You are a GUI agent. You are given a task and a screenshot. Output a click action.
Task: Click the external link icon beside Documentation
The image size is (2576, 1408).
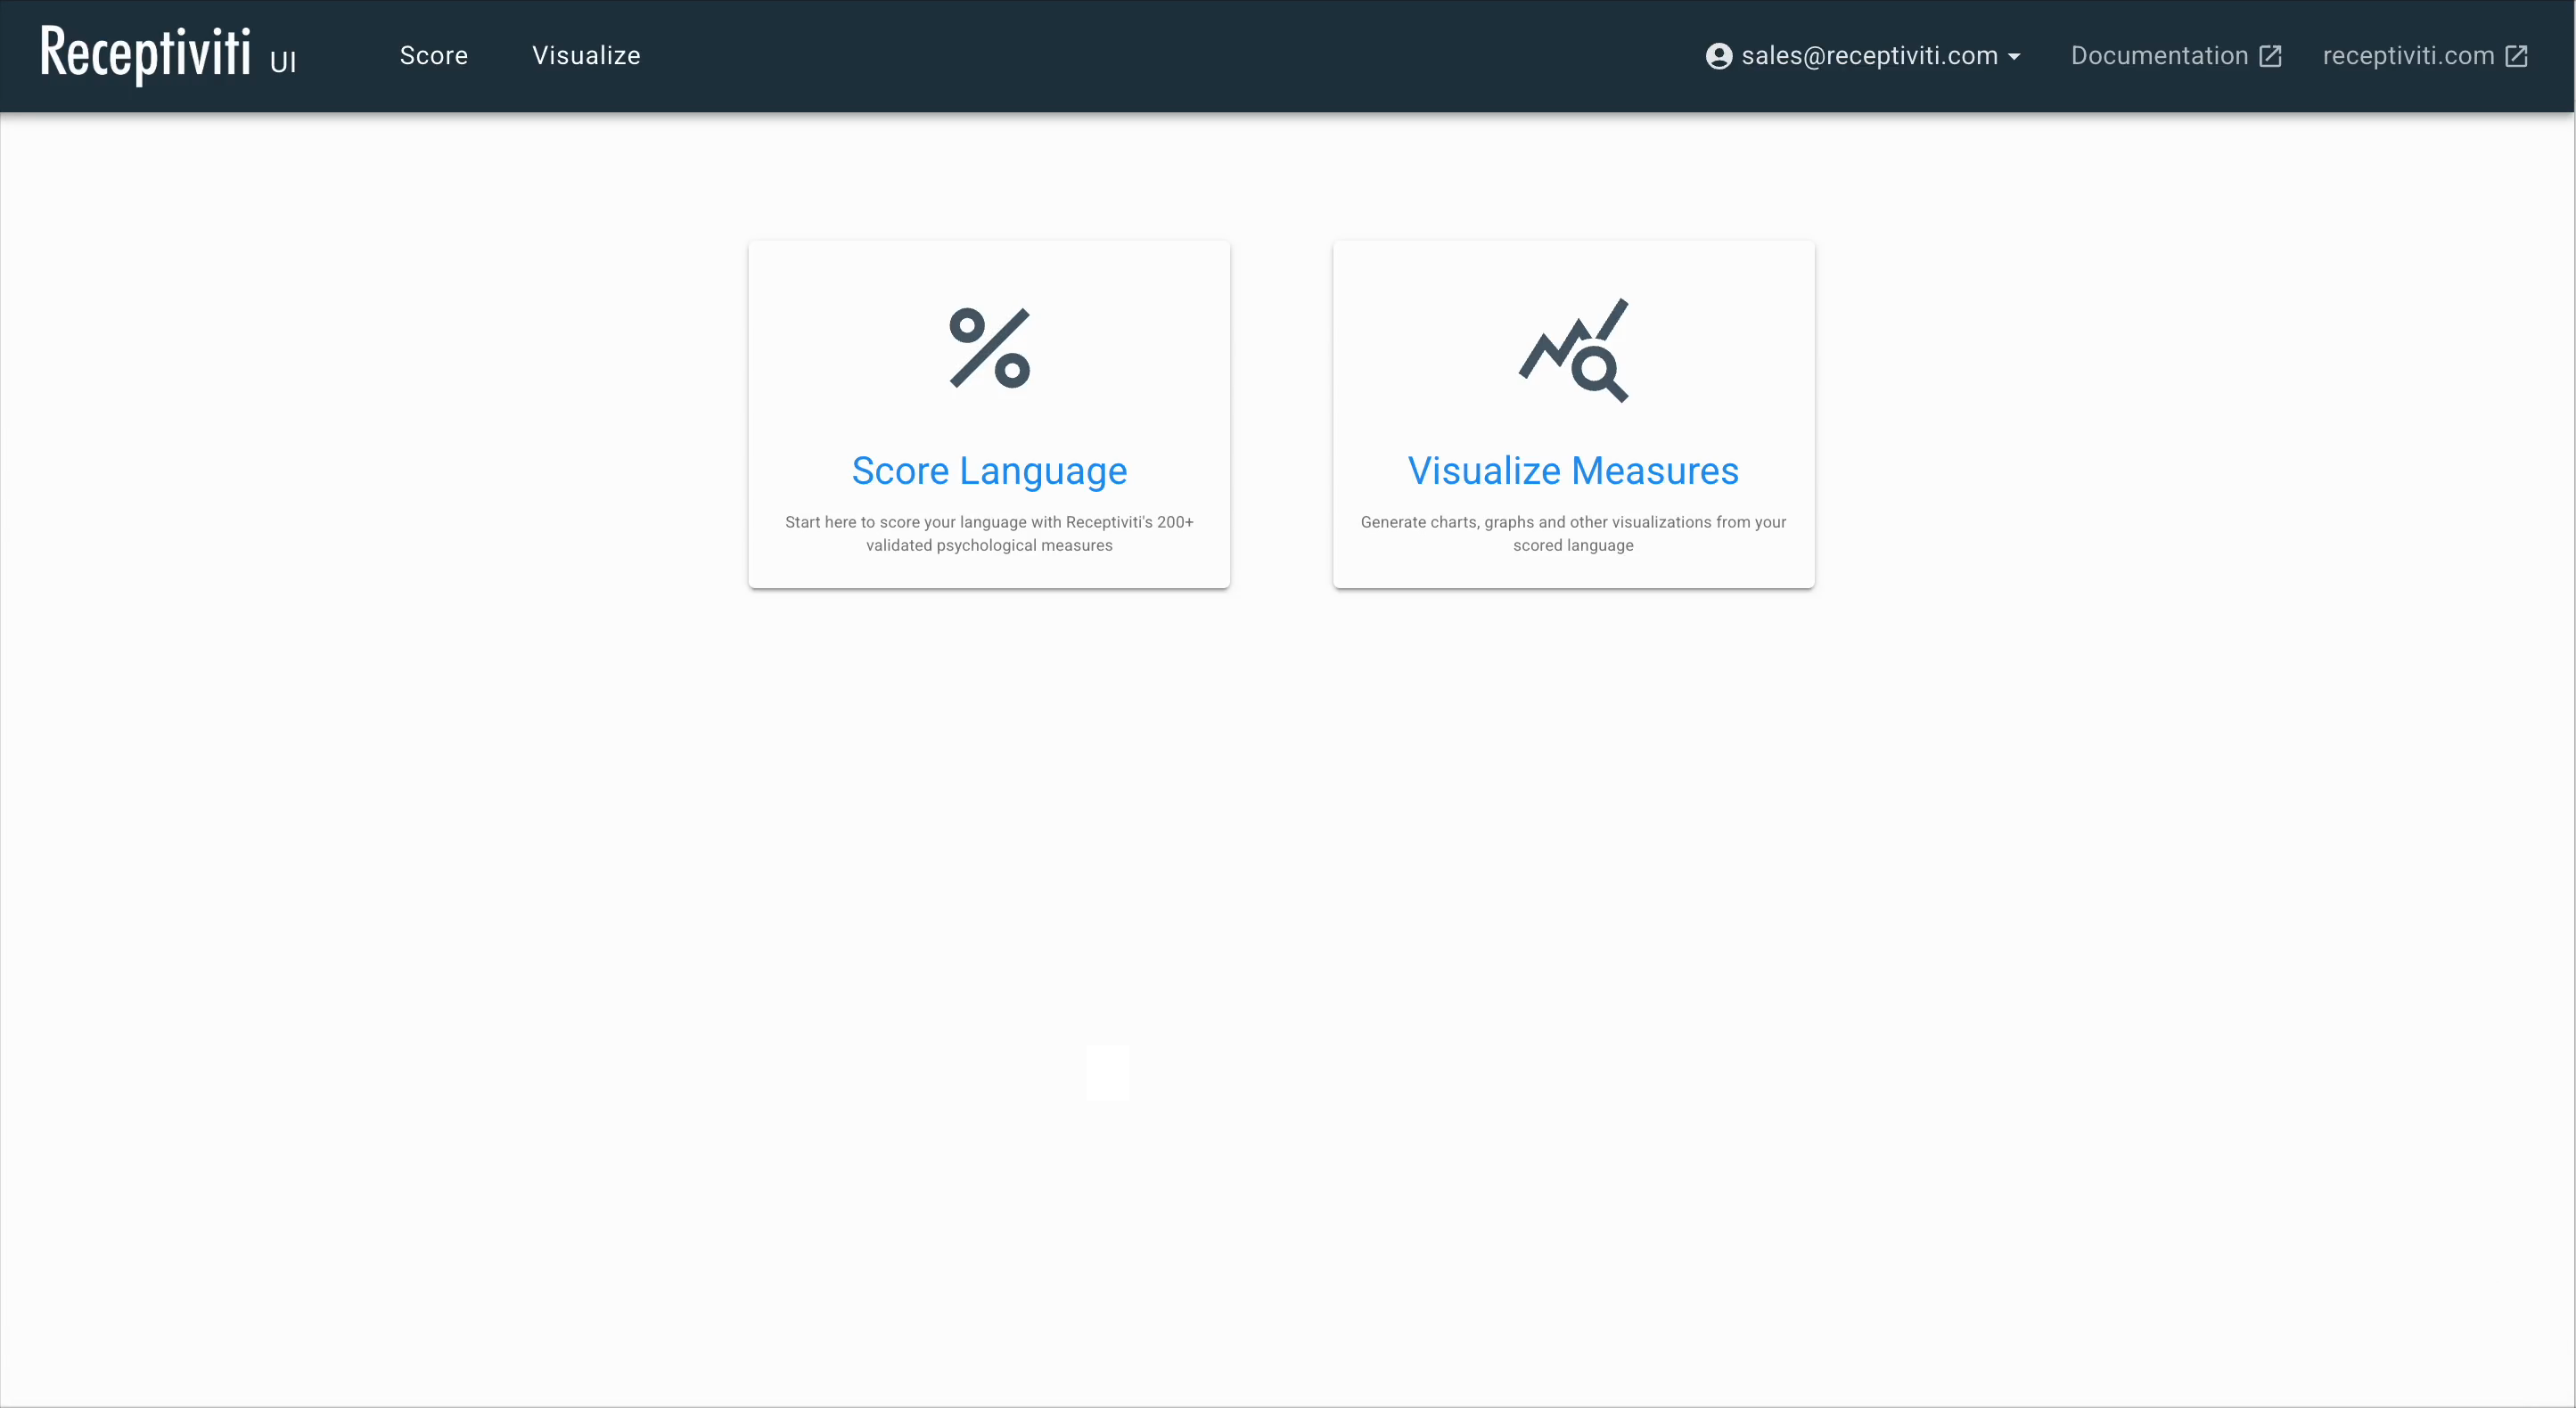[2270, 56]
